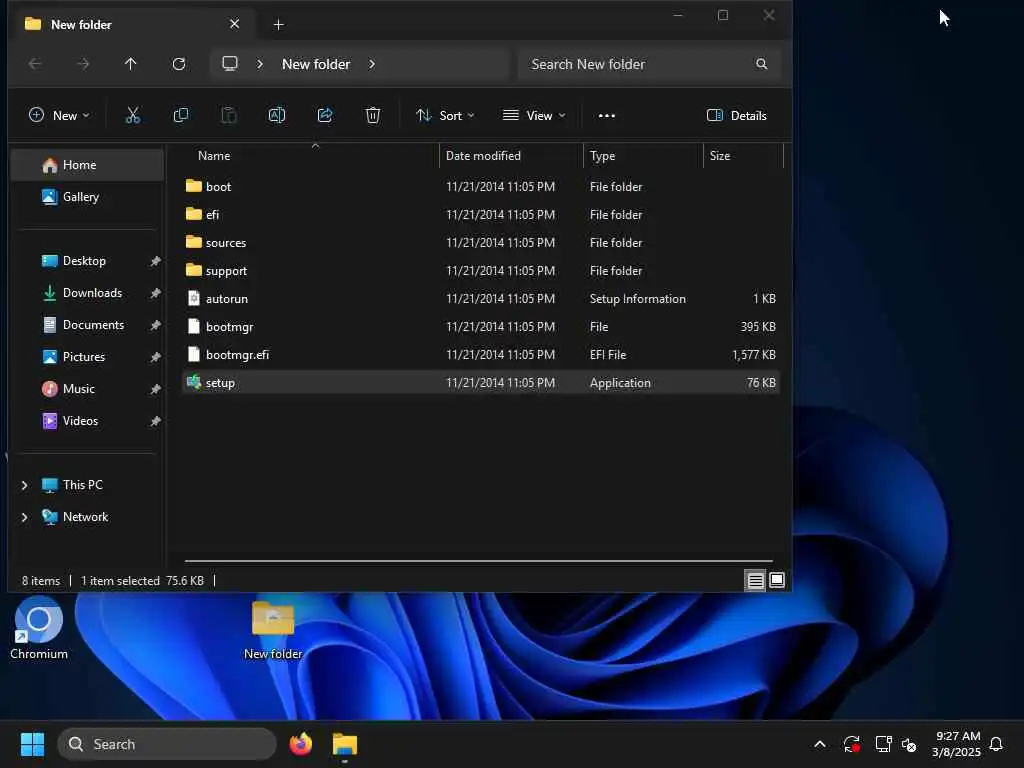Click the Paste clipboard icon
Image resolution: width=1024 pixels, height=768 pixels.
[229, 116]
